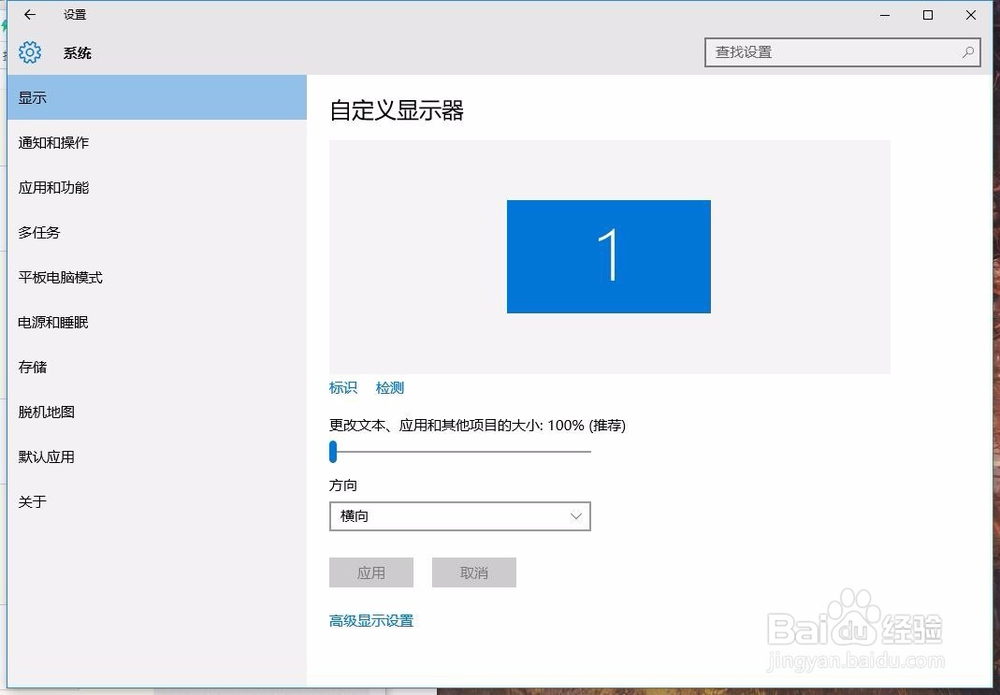
Task: Open 通知和操作 settings
Action: coord(157,143)
